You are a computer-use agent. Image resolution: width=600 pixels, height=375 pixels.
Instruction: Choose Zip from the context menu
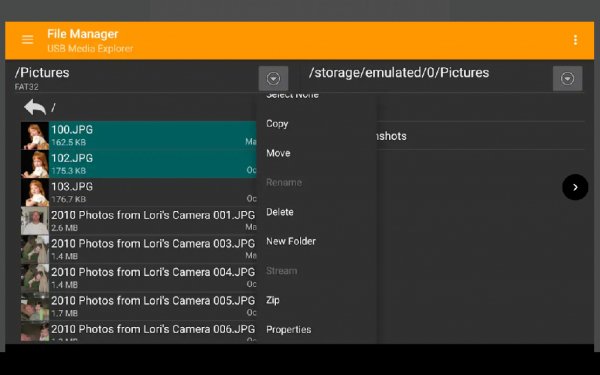pos(272,300)
